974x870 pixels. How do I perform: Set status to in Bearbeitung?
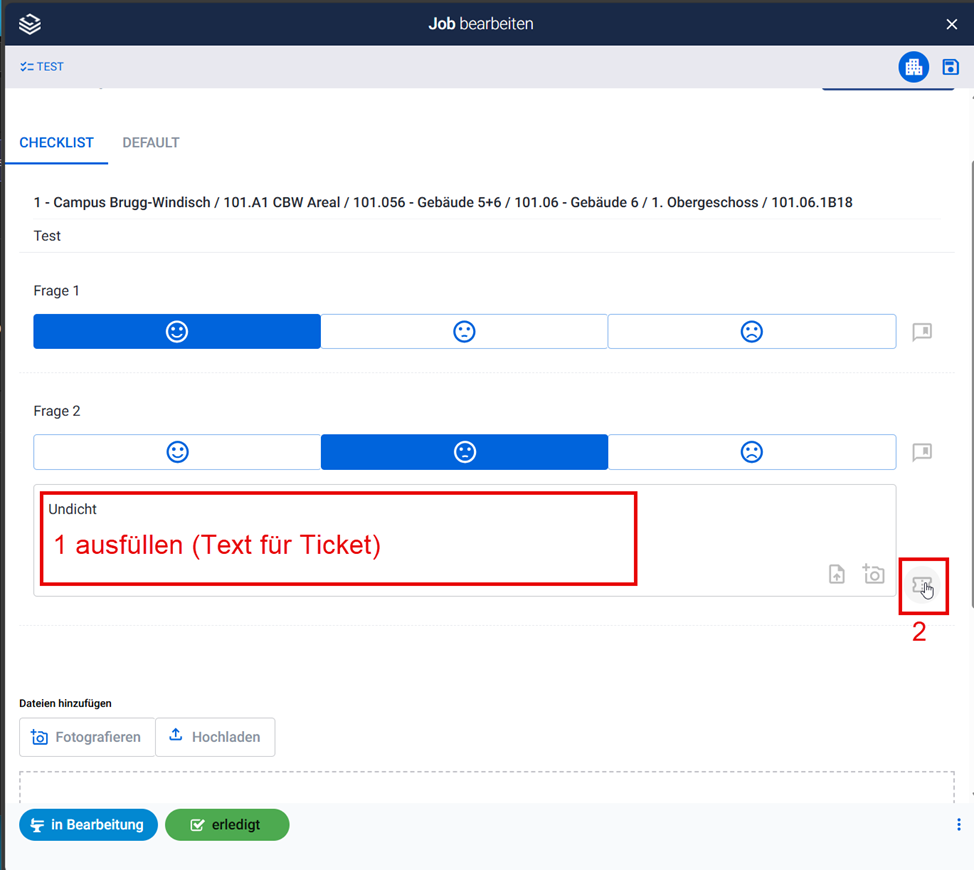[88, 825]
